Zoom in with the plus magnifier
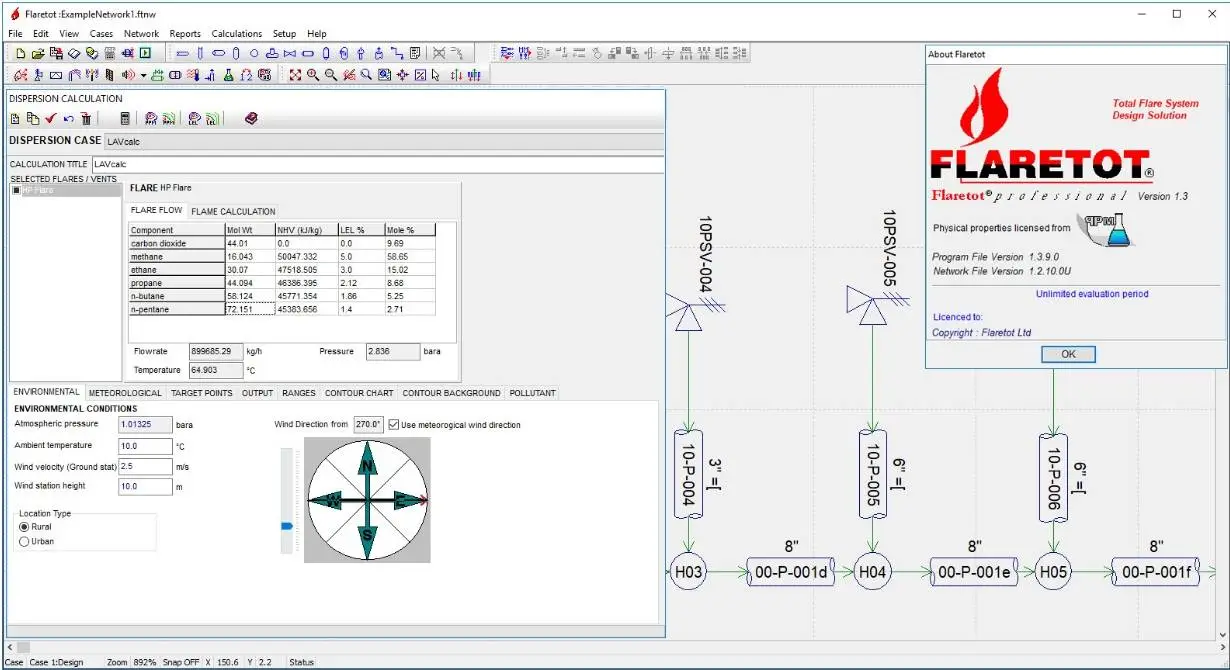 pyautogui.click(x=314, y=75)
